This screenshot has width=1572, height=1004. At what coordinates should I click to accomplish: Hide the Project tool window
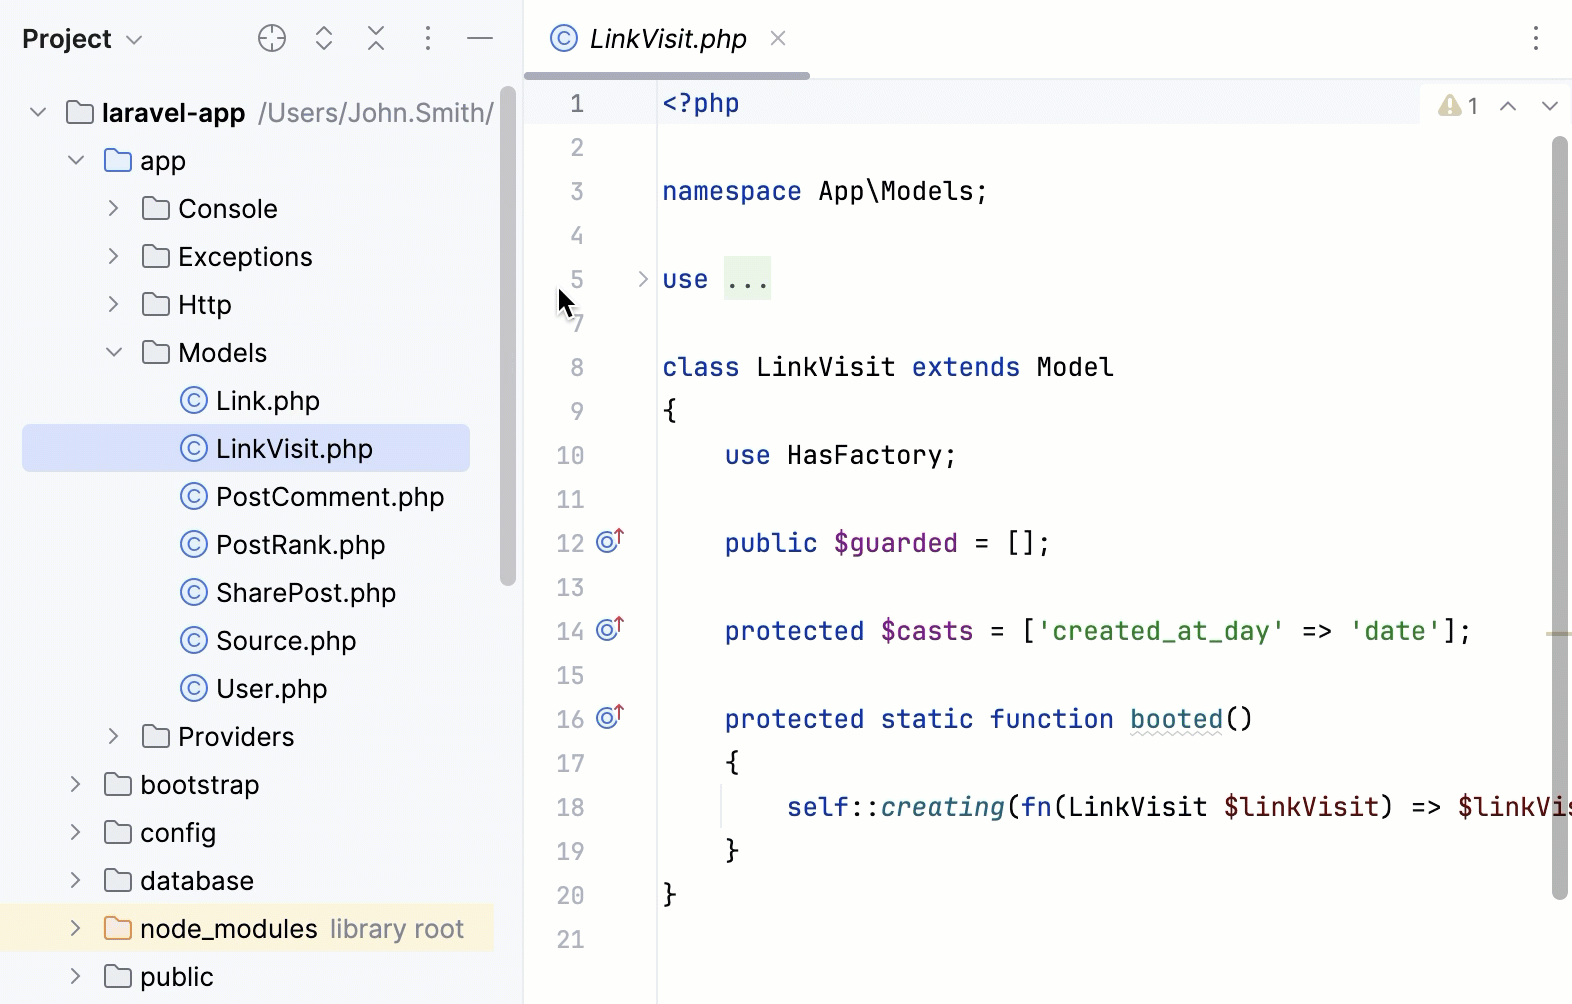pos(480,39)
